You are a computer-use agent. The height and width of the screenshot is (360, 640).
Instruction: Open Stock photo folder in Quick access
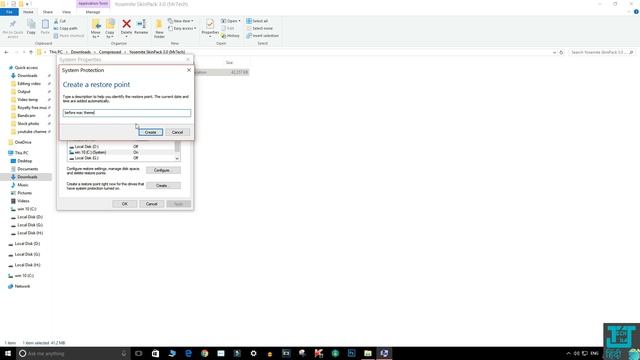pos(28,123)
